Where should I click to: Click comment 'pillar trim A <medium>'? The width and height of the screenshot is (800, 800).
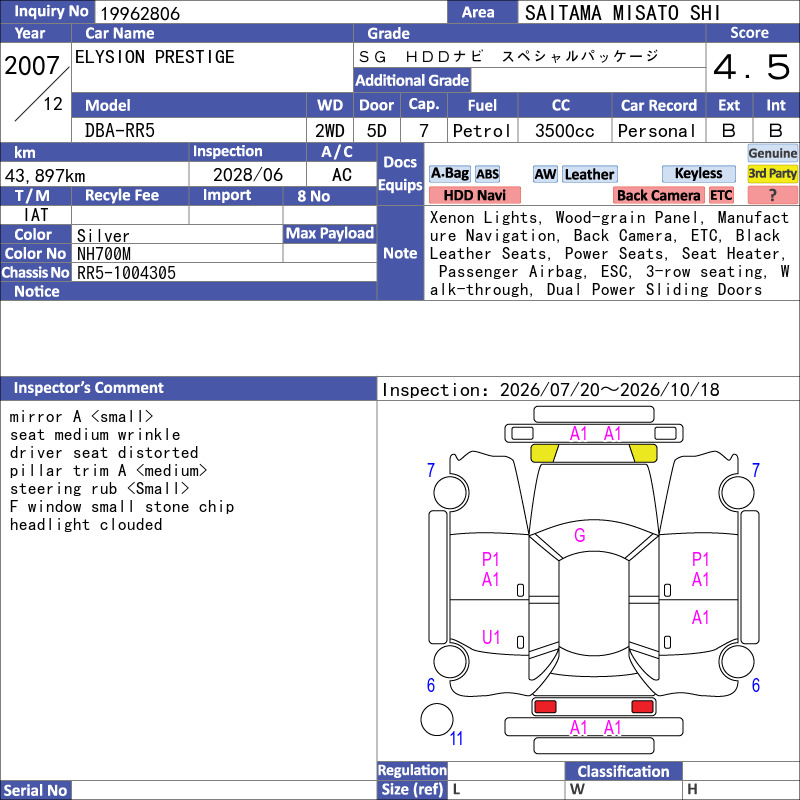click(108, 470)
